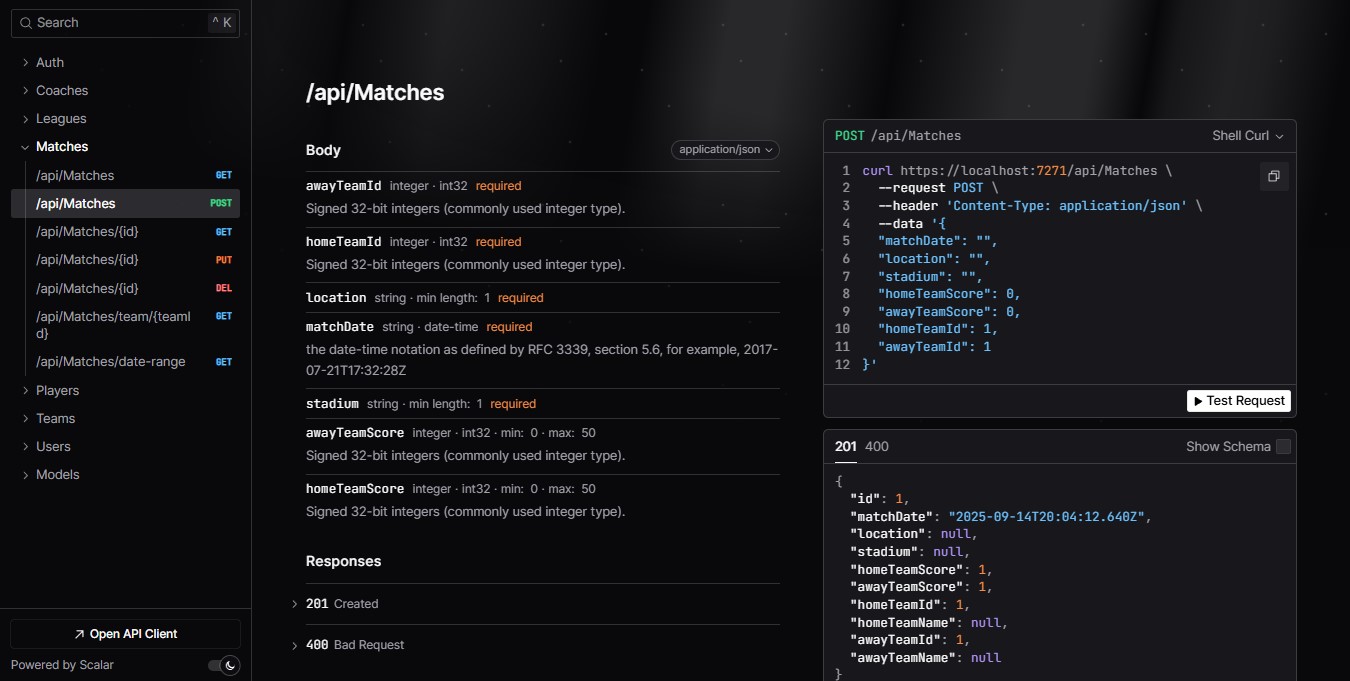This screenshot has height=681, width=1350.
Task: Click the copy code icon in curl panel
Action: coord(1273,176)
